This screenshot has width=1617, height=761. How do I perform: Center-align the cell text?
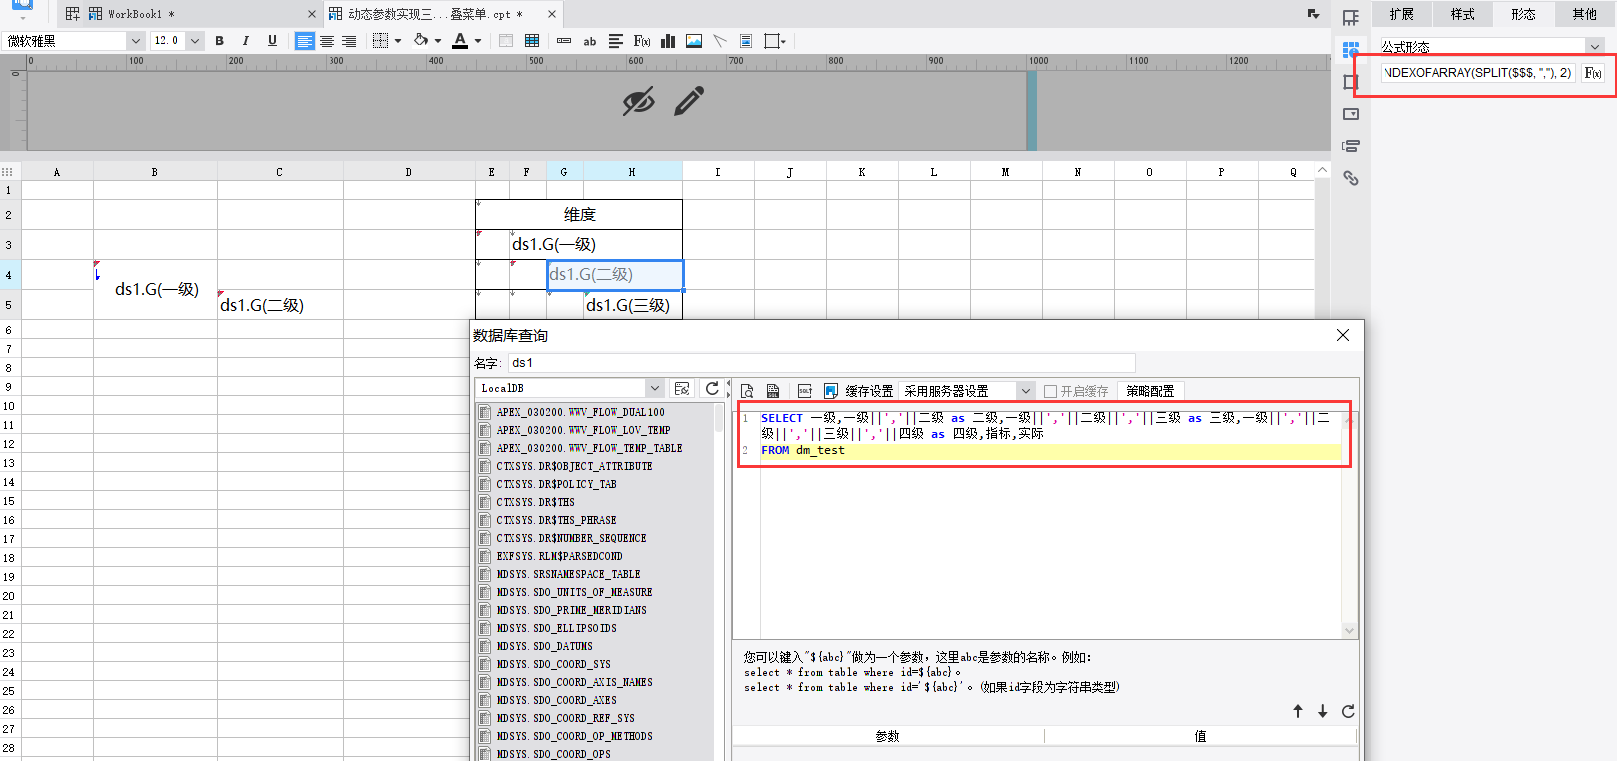[x=327, y=41]
